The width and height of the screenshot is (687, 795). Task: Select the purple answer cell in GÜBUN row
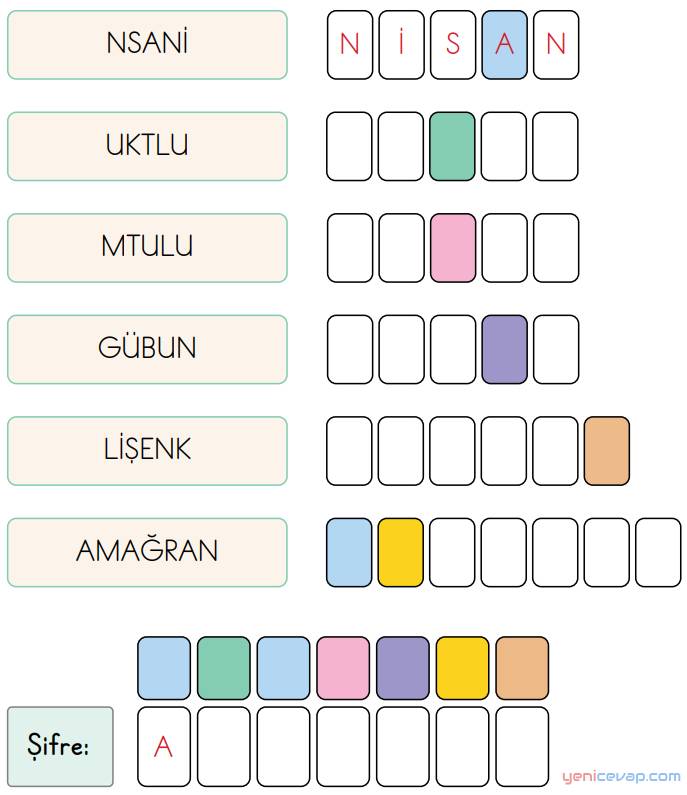504,349
